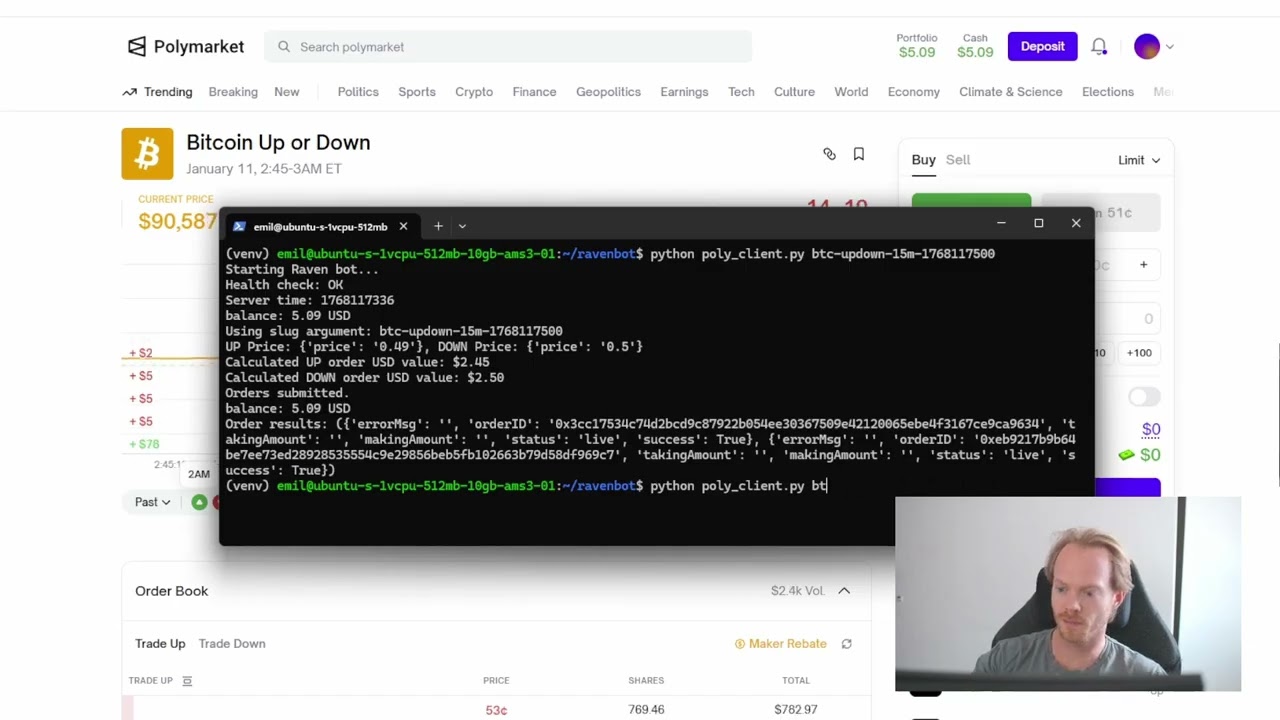Go to Geopolitics category

(608, 92)
